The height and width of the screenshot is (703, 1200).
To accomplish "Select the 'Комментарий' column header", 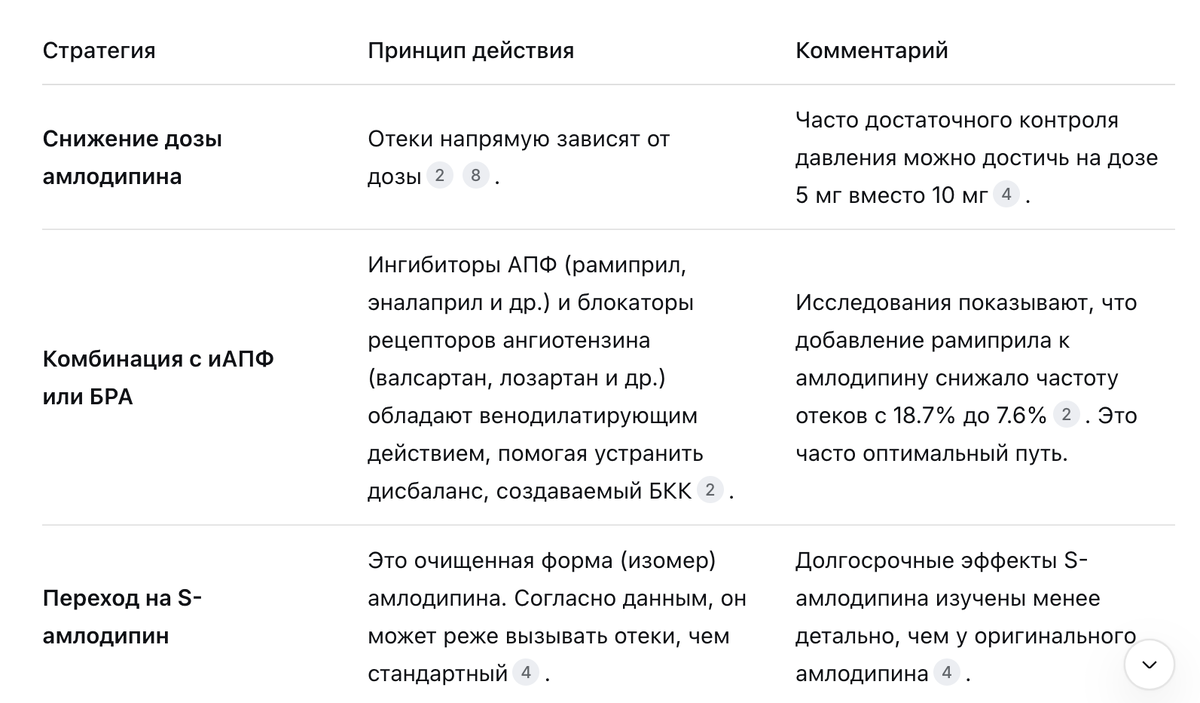I will [x=872, y=50].
